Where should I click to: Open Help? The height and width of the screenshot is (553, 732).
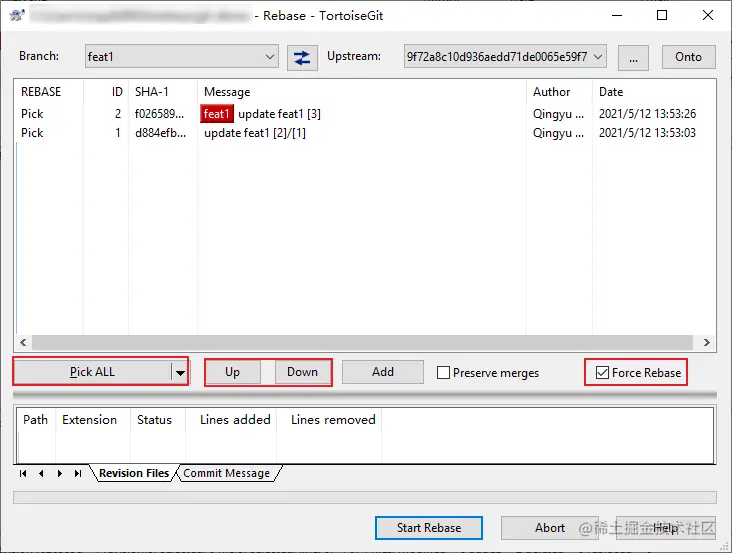[666, 528]
